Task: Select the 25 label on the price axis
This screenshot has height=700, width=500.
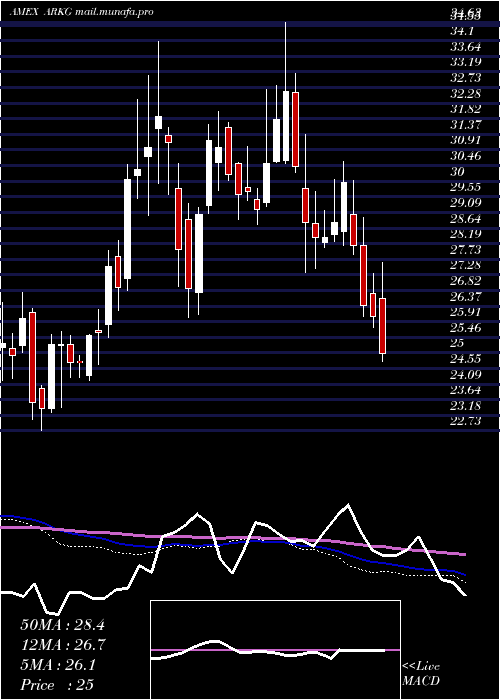Action: point(458,343)
